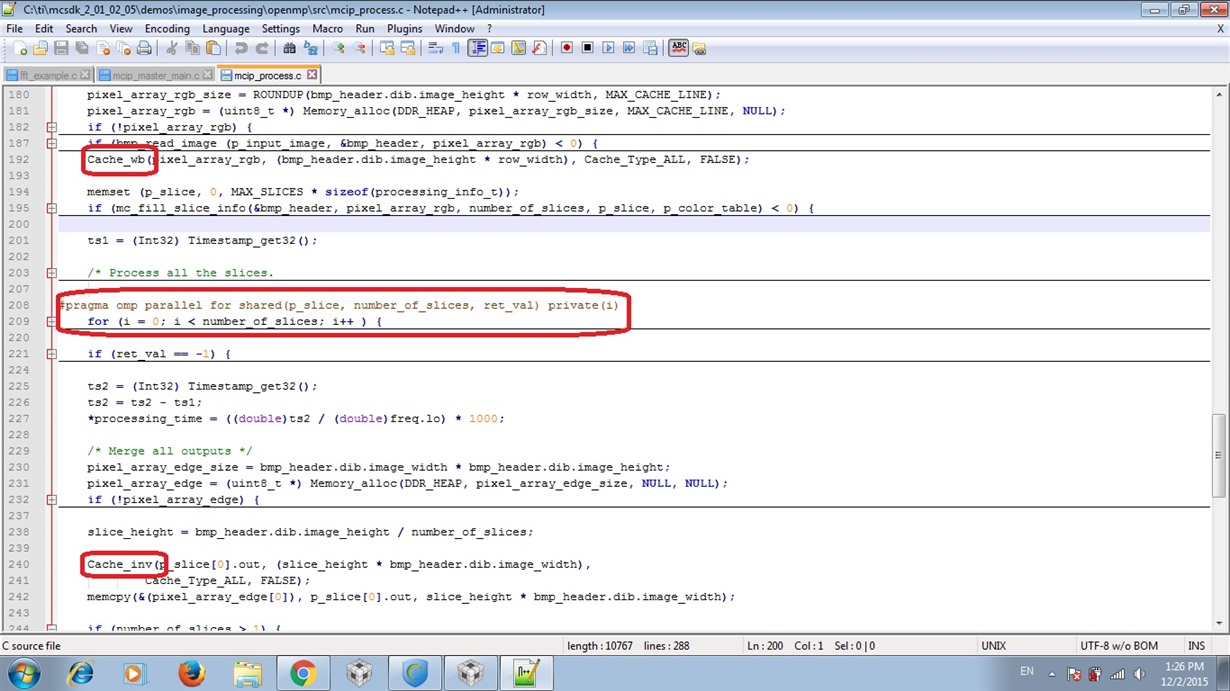Click the Open file toolbar icon
The image size is (1230, 691).
coord(39,48)
